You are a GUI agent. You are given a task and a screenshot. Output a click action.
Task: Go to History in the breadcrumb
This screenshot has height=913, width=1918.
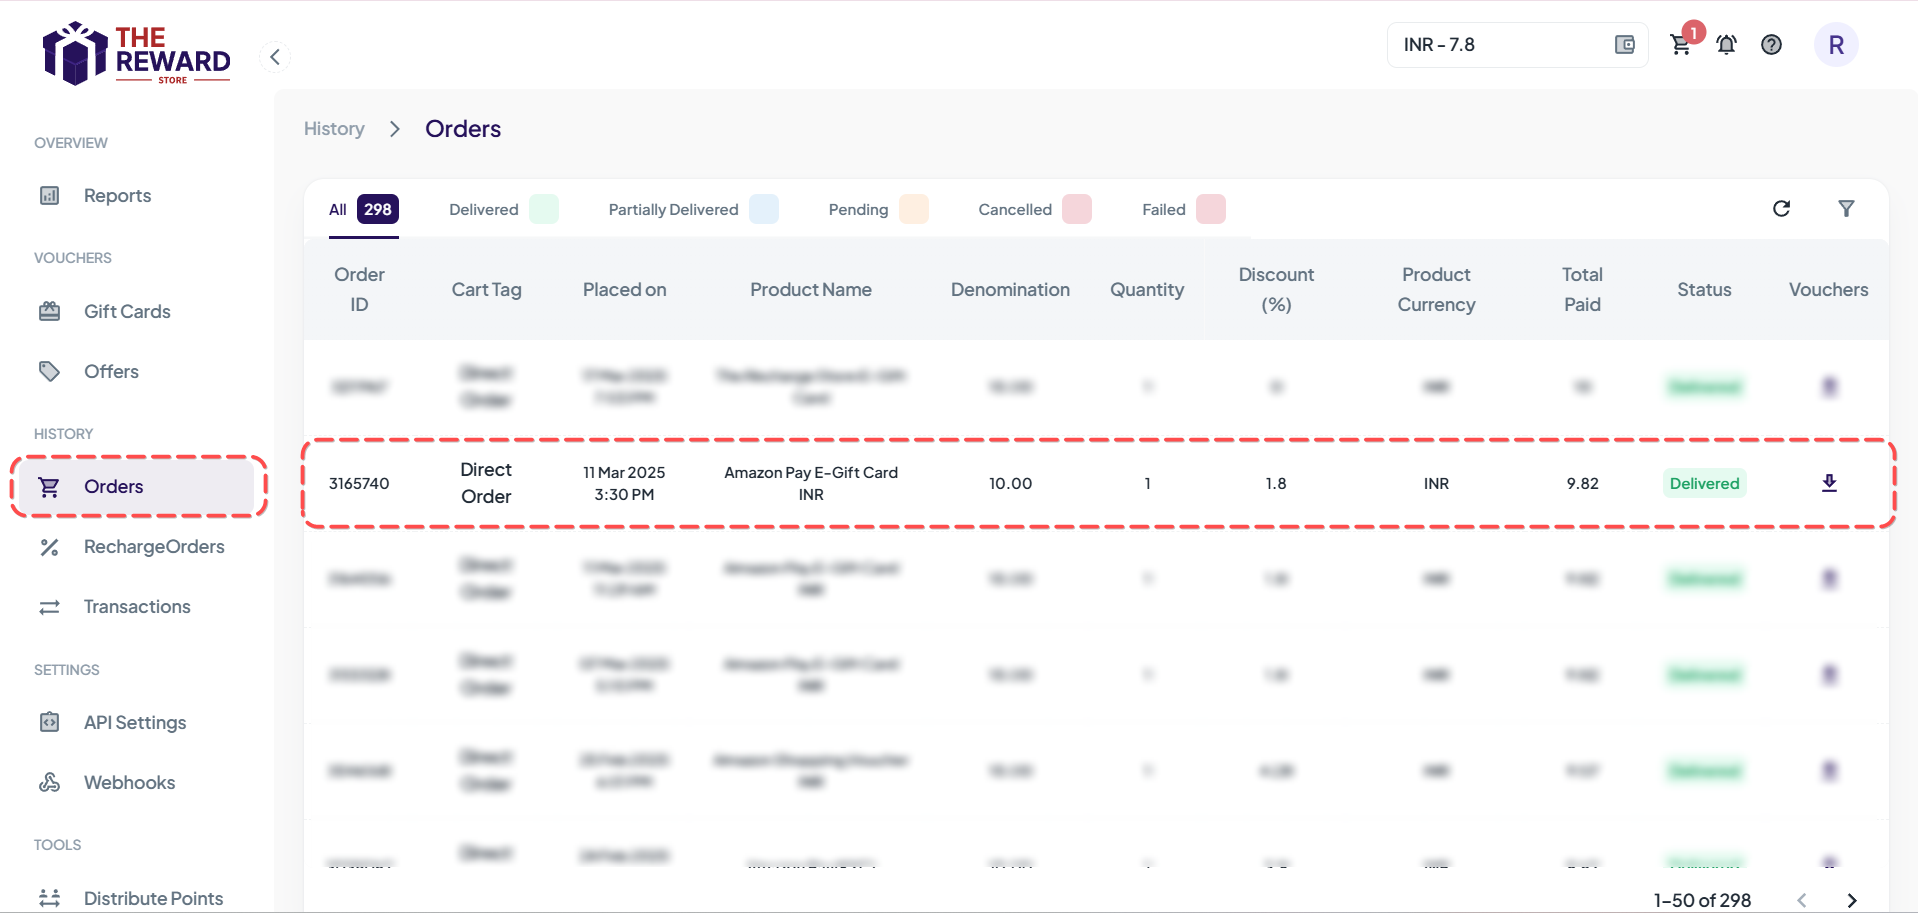click(x=334, y=129)
